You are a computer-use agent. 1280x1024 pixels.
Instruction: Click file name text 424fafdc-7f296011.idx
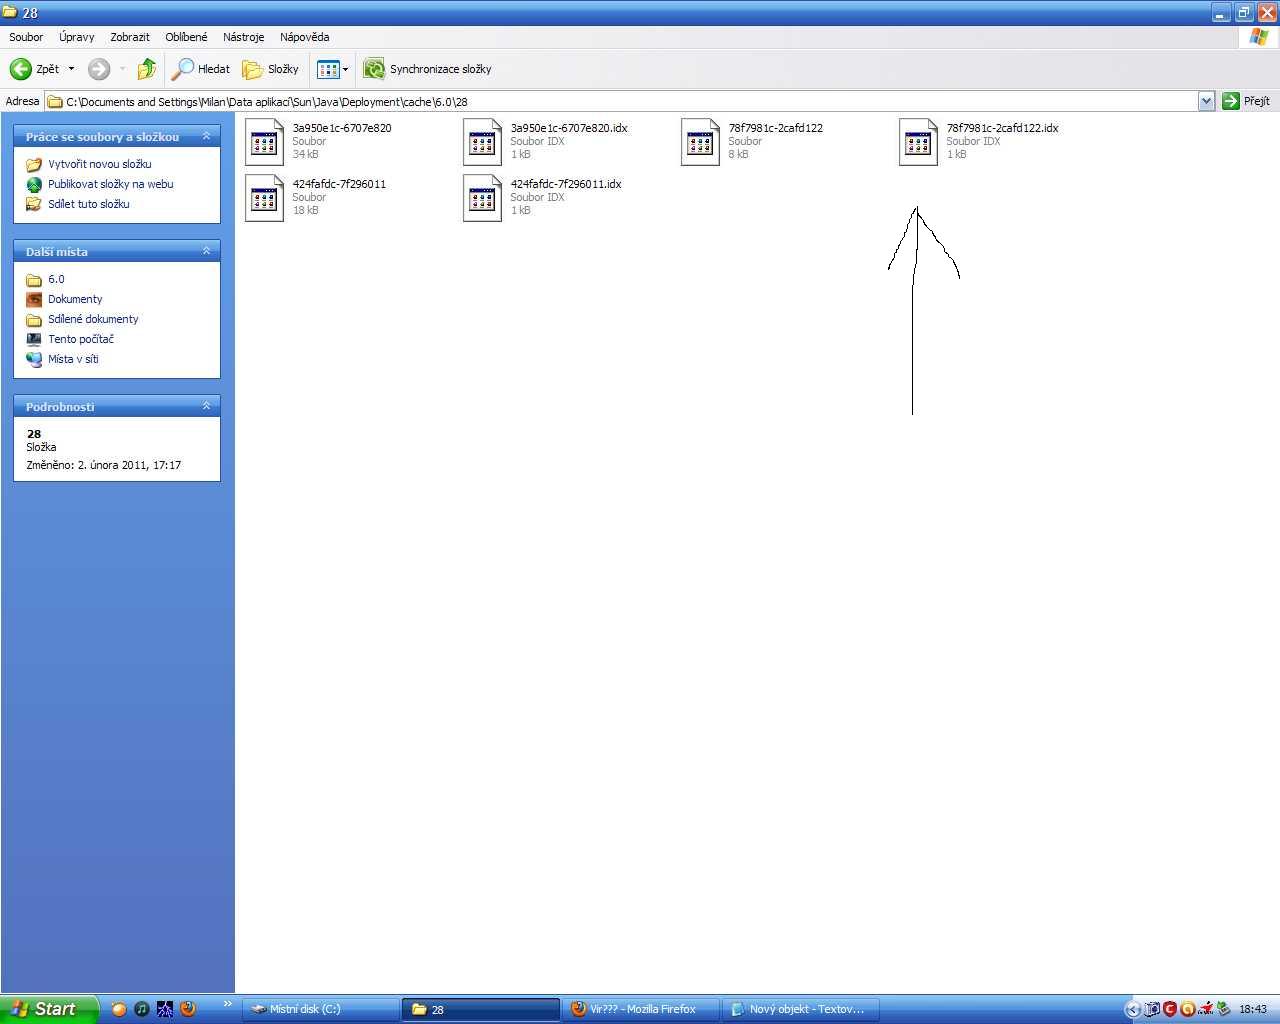[566, 184]
